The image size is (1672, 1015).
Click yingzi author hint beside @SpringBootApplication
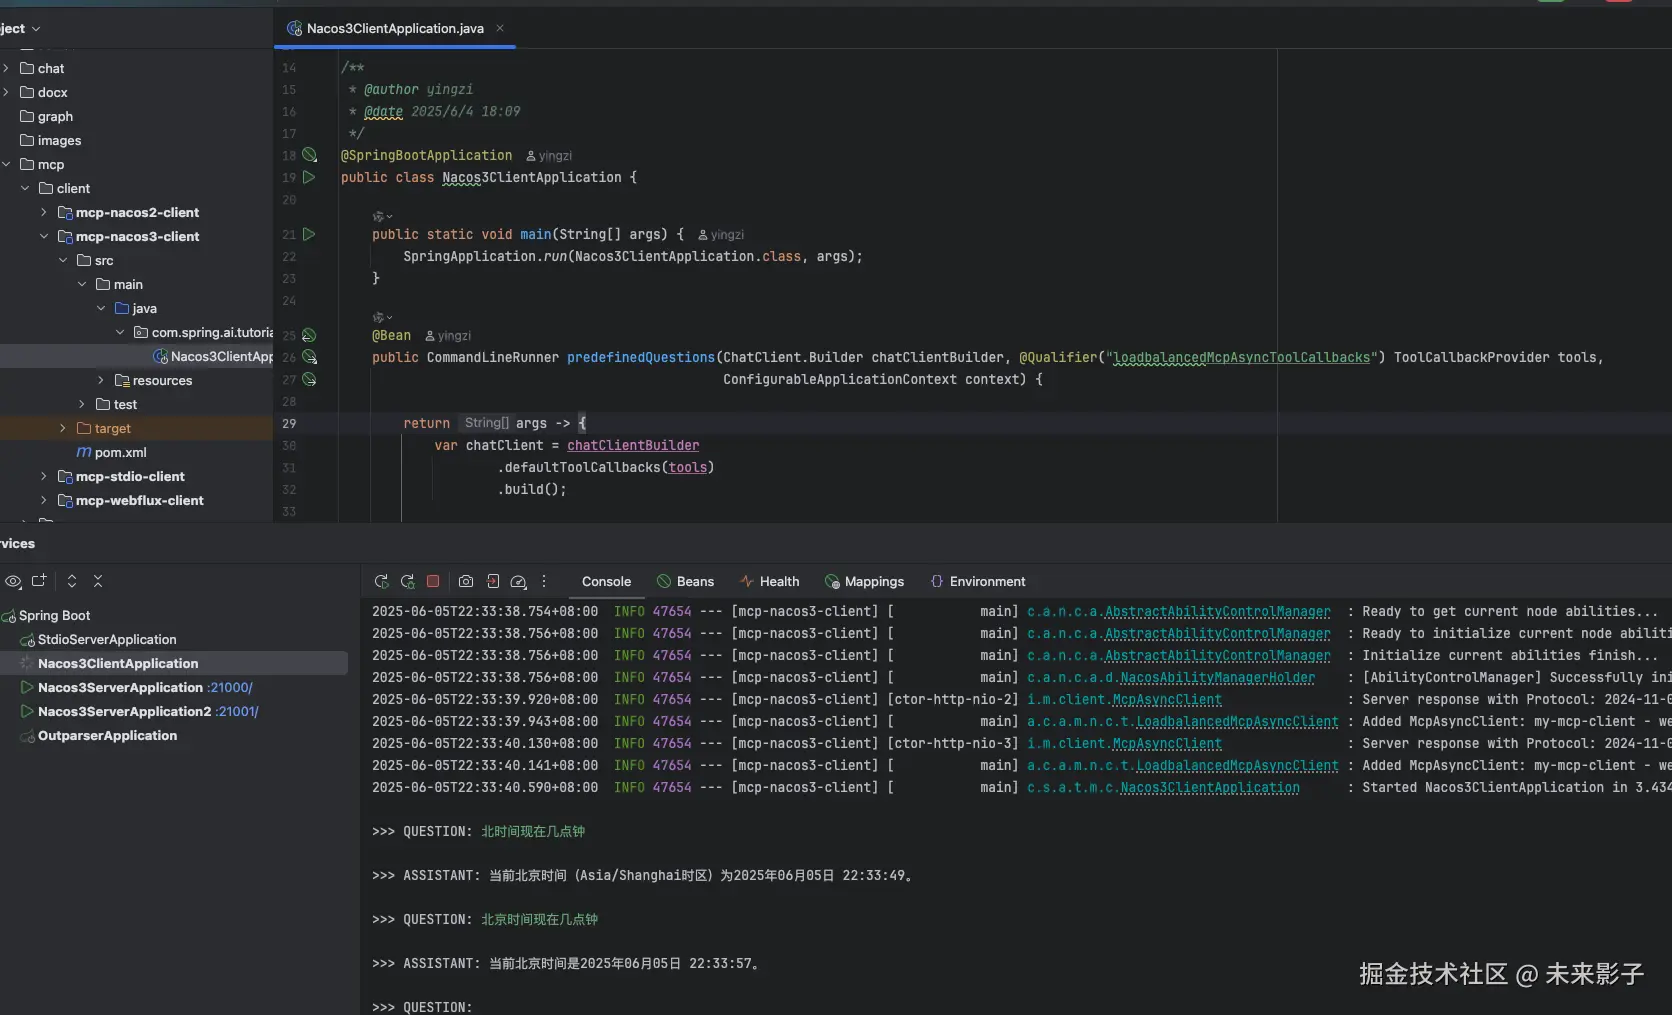pos(549,156)
